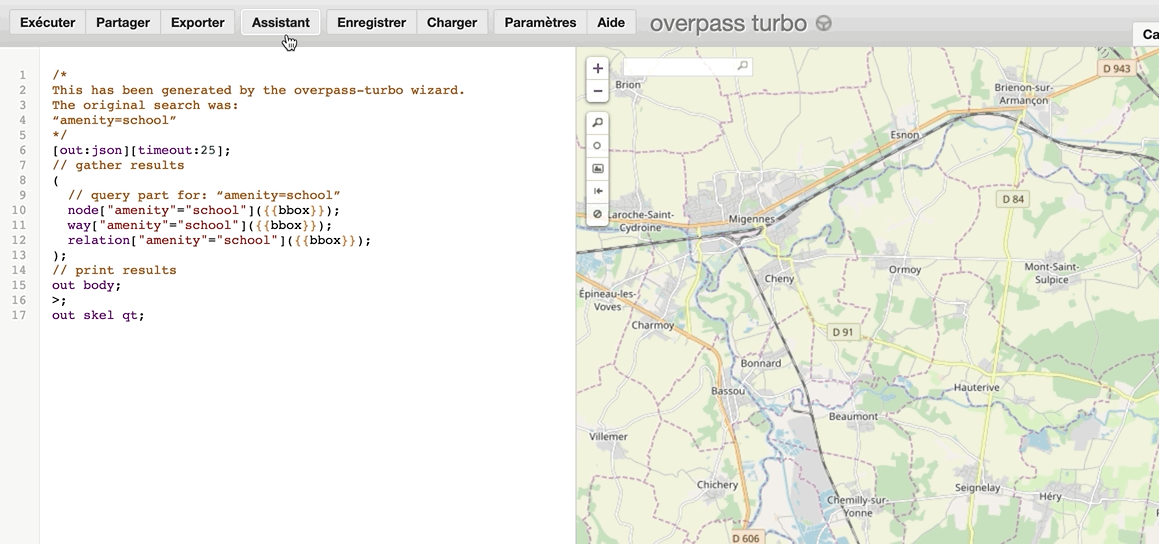Screen dimensions: 1159x544
Task: Open the Exporter menu
Action: point(198,22)
